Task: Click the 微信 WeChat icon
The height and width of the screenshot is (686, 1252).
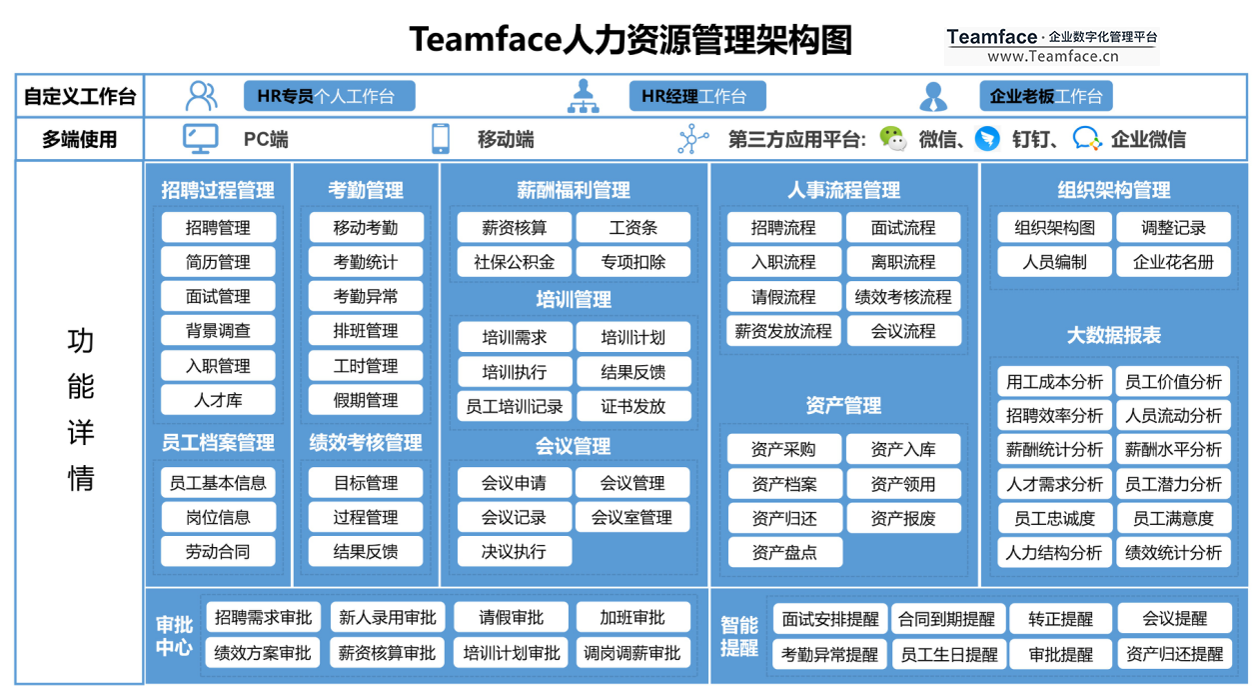Action: pos(893,138)
